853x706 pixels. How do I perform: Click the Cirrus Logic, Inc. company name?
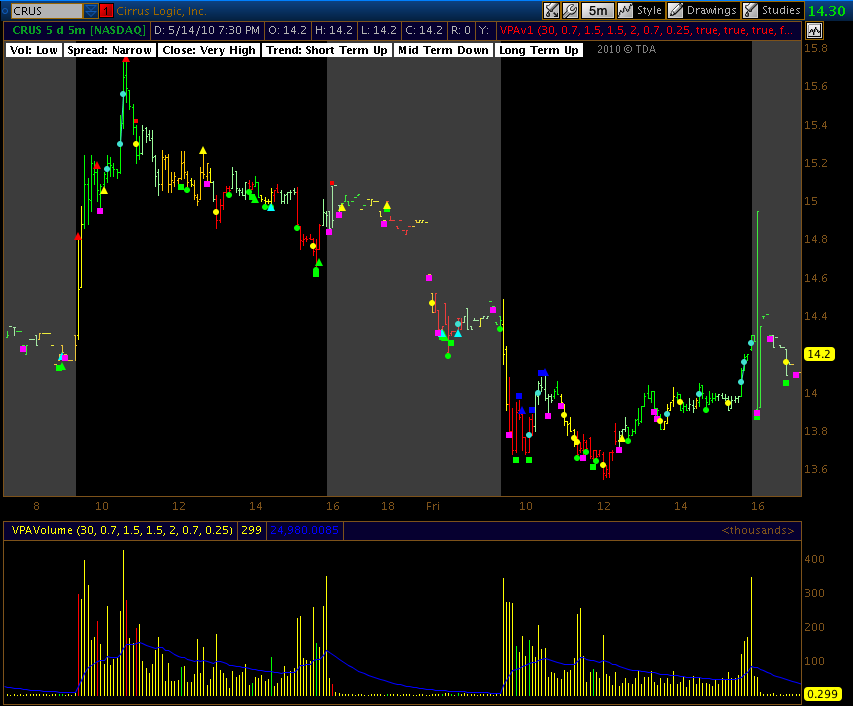161,11
